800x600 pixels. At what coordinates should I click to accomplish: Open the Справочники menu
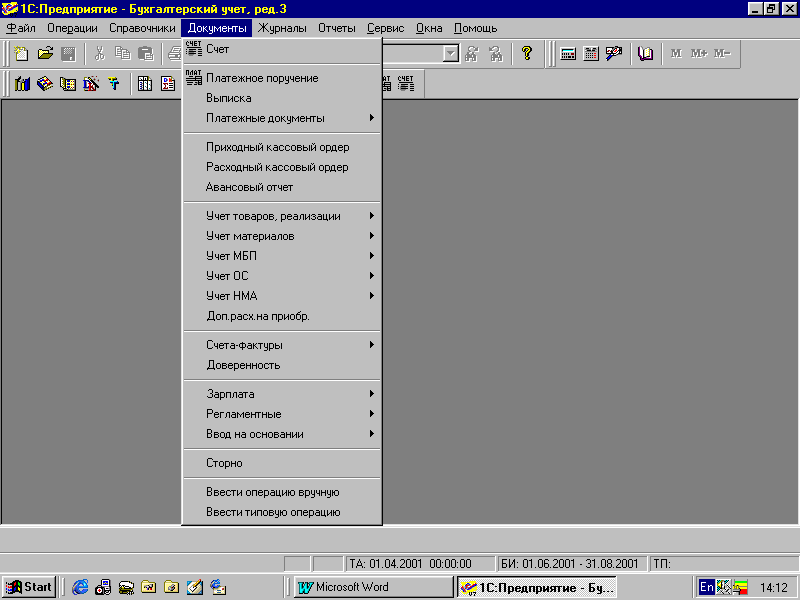[142, 28]
